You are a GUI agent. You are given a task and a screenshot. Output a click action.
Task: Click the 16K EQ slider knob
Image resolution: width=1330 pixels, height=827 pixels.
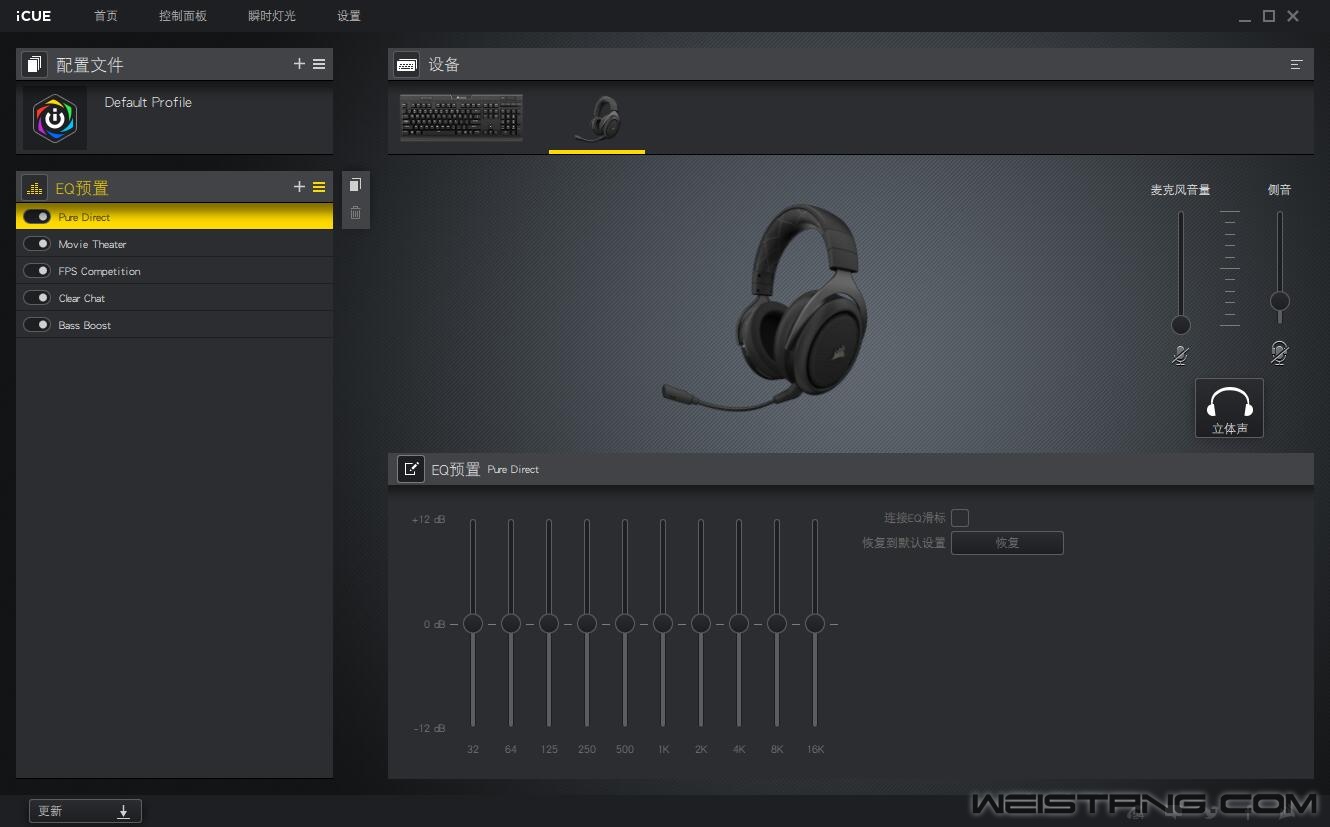pos(815,624)
